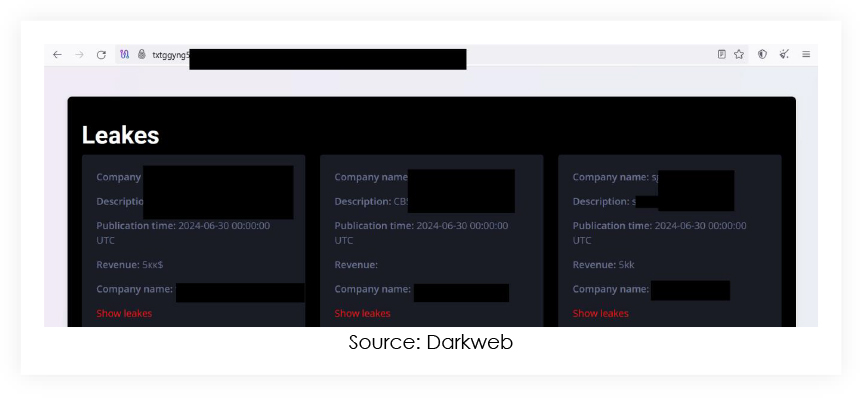Select the Revenue: 5kk text
This screenshot has width=860, height=398.
click(x=604, y=265)
